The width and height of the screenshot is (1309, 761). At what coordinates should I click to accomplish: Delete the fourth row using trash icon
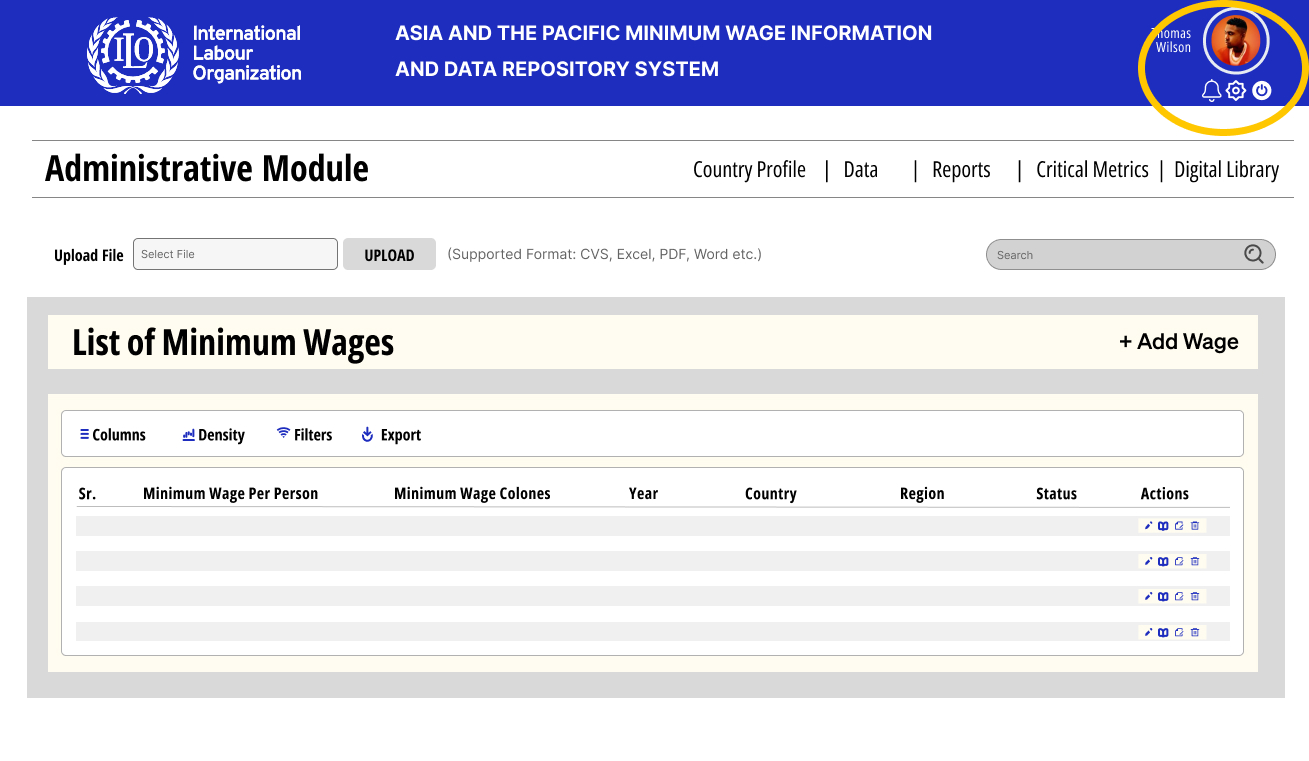1195,632
